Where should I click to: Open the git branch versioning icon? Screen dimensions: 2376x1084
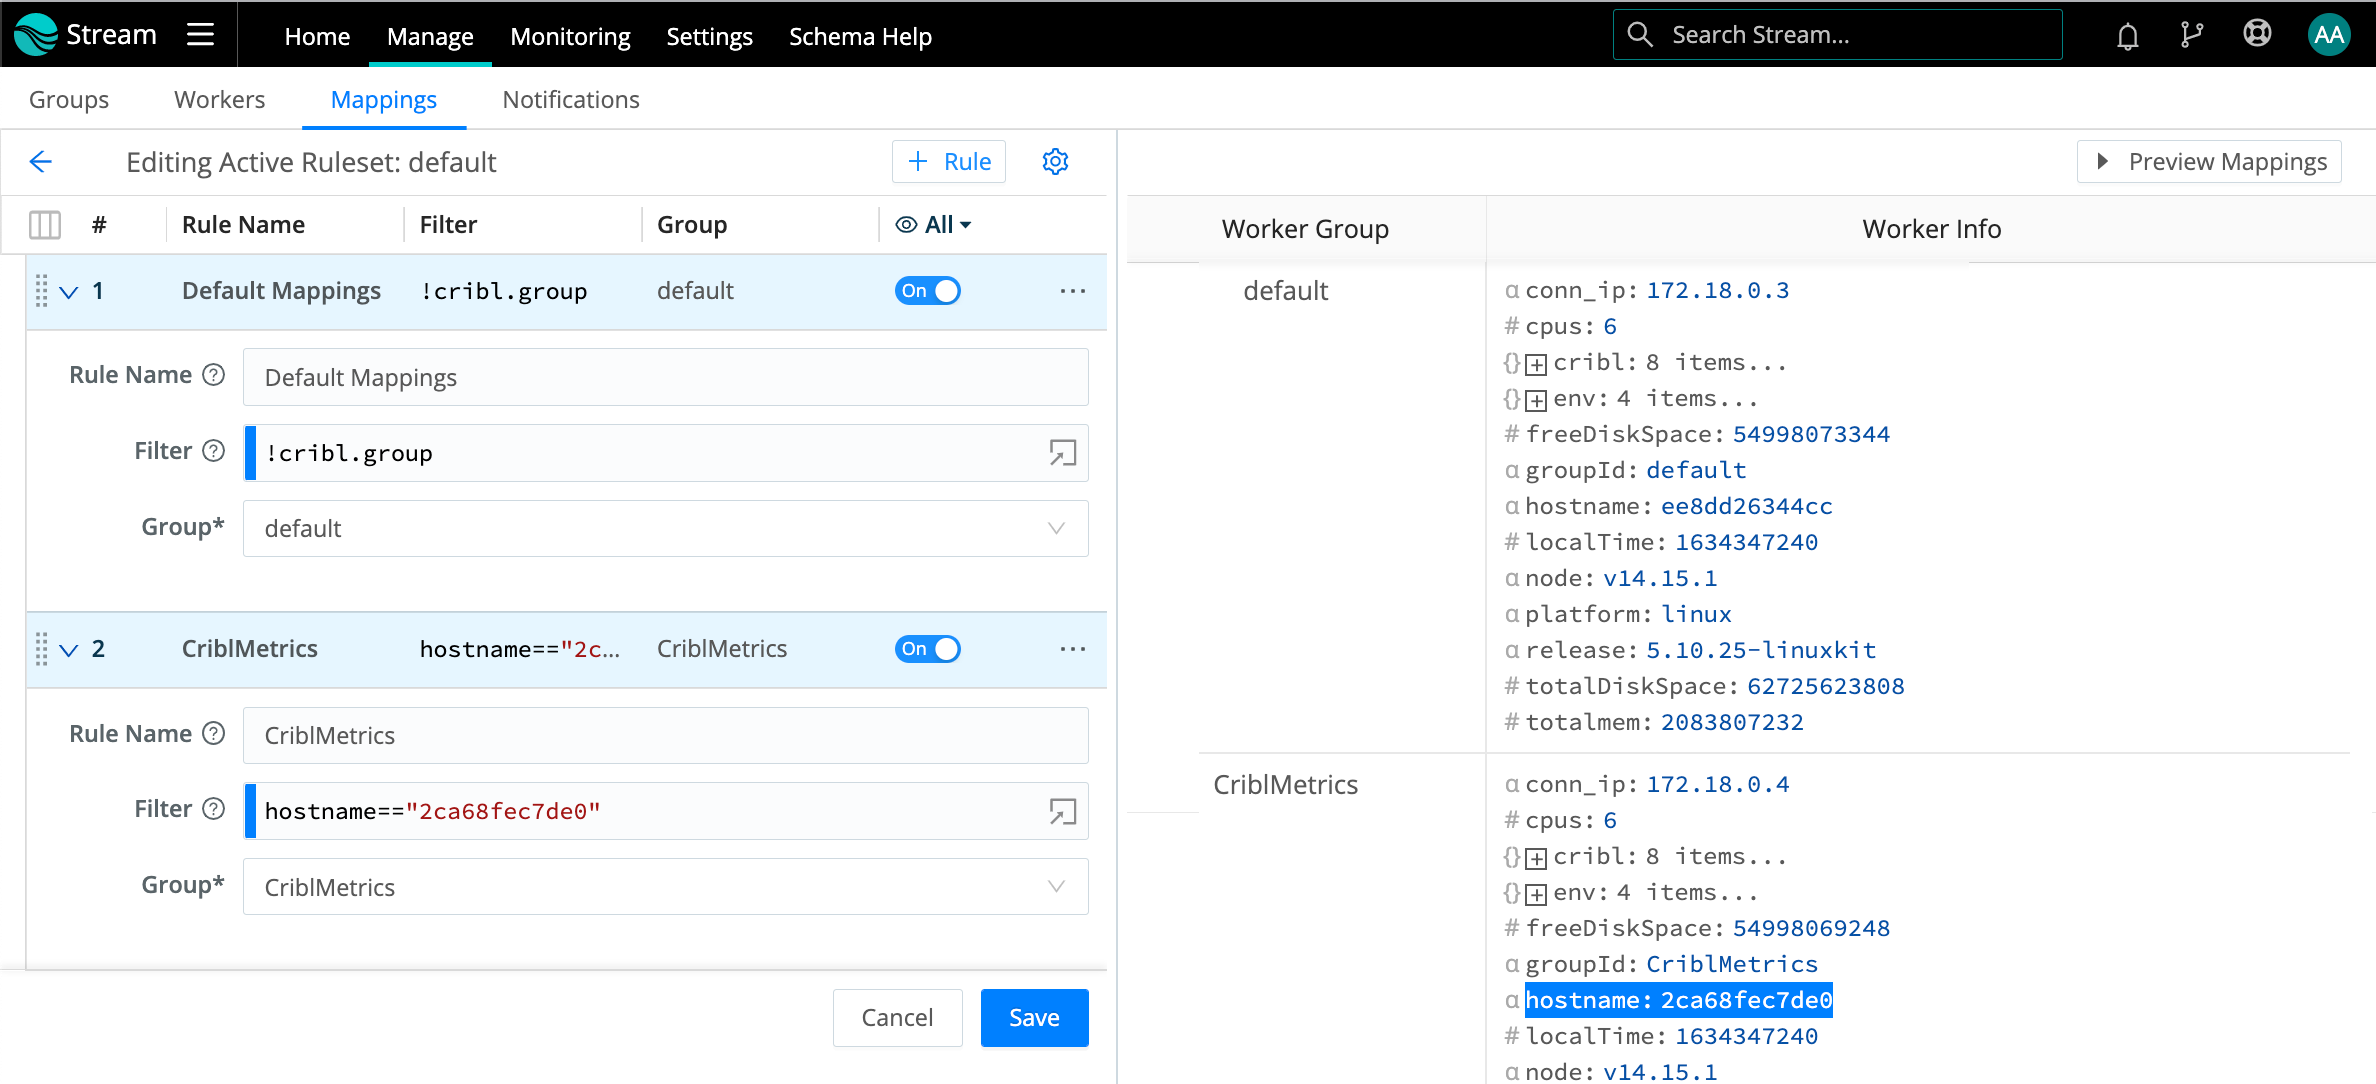[x=2191, y=33]
